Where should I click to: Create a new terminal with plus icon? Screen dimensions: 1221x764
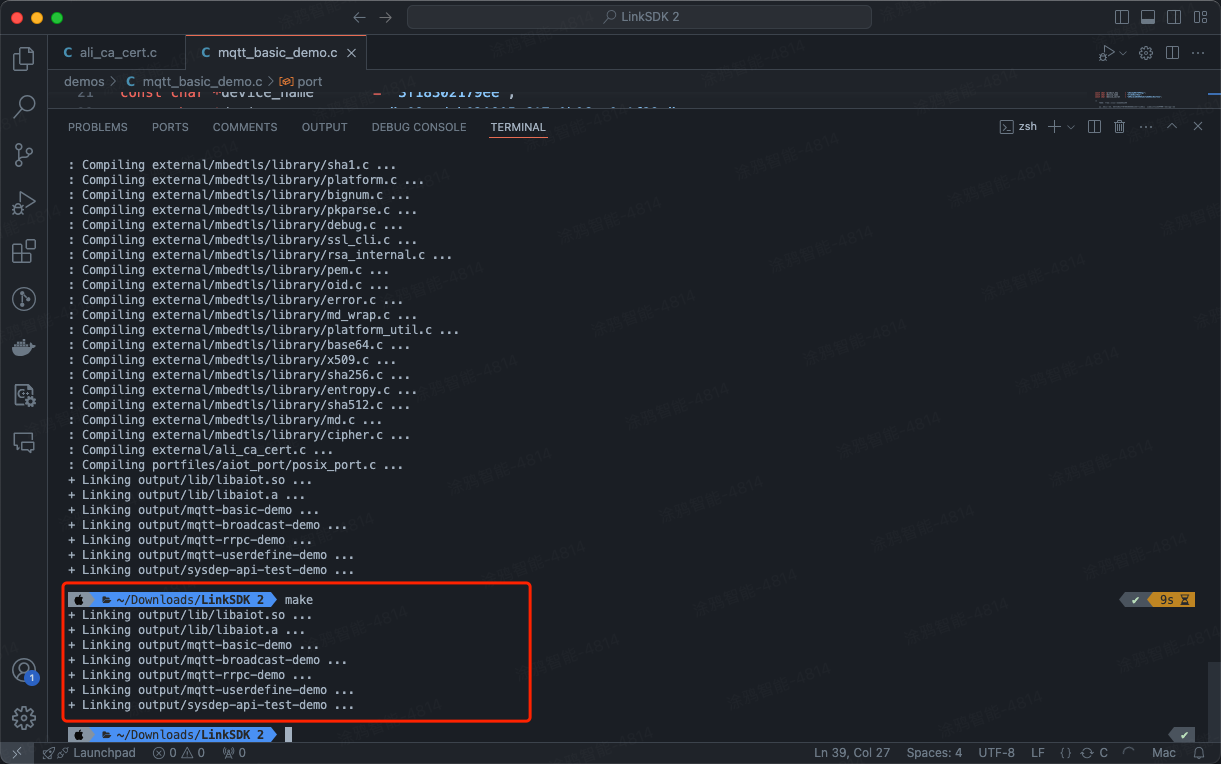point(1054,127)
